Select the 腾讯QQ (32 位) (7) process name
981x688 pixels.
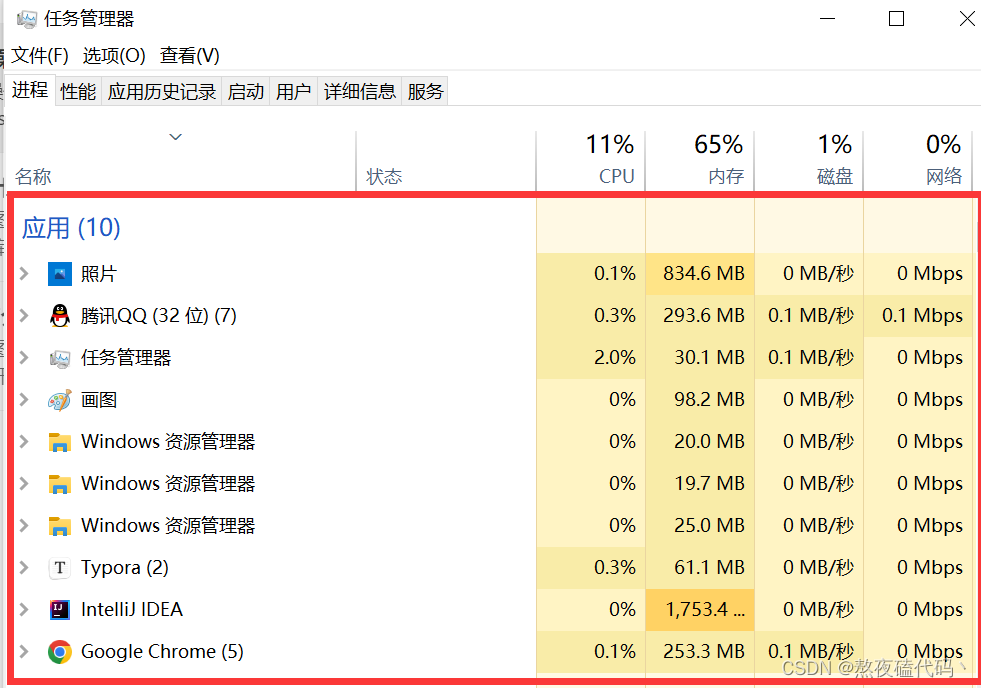click(x=159, y=316)
